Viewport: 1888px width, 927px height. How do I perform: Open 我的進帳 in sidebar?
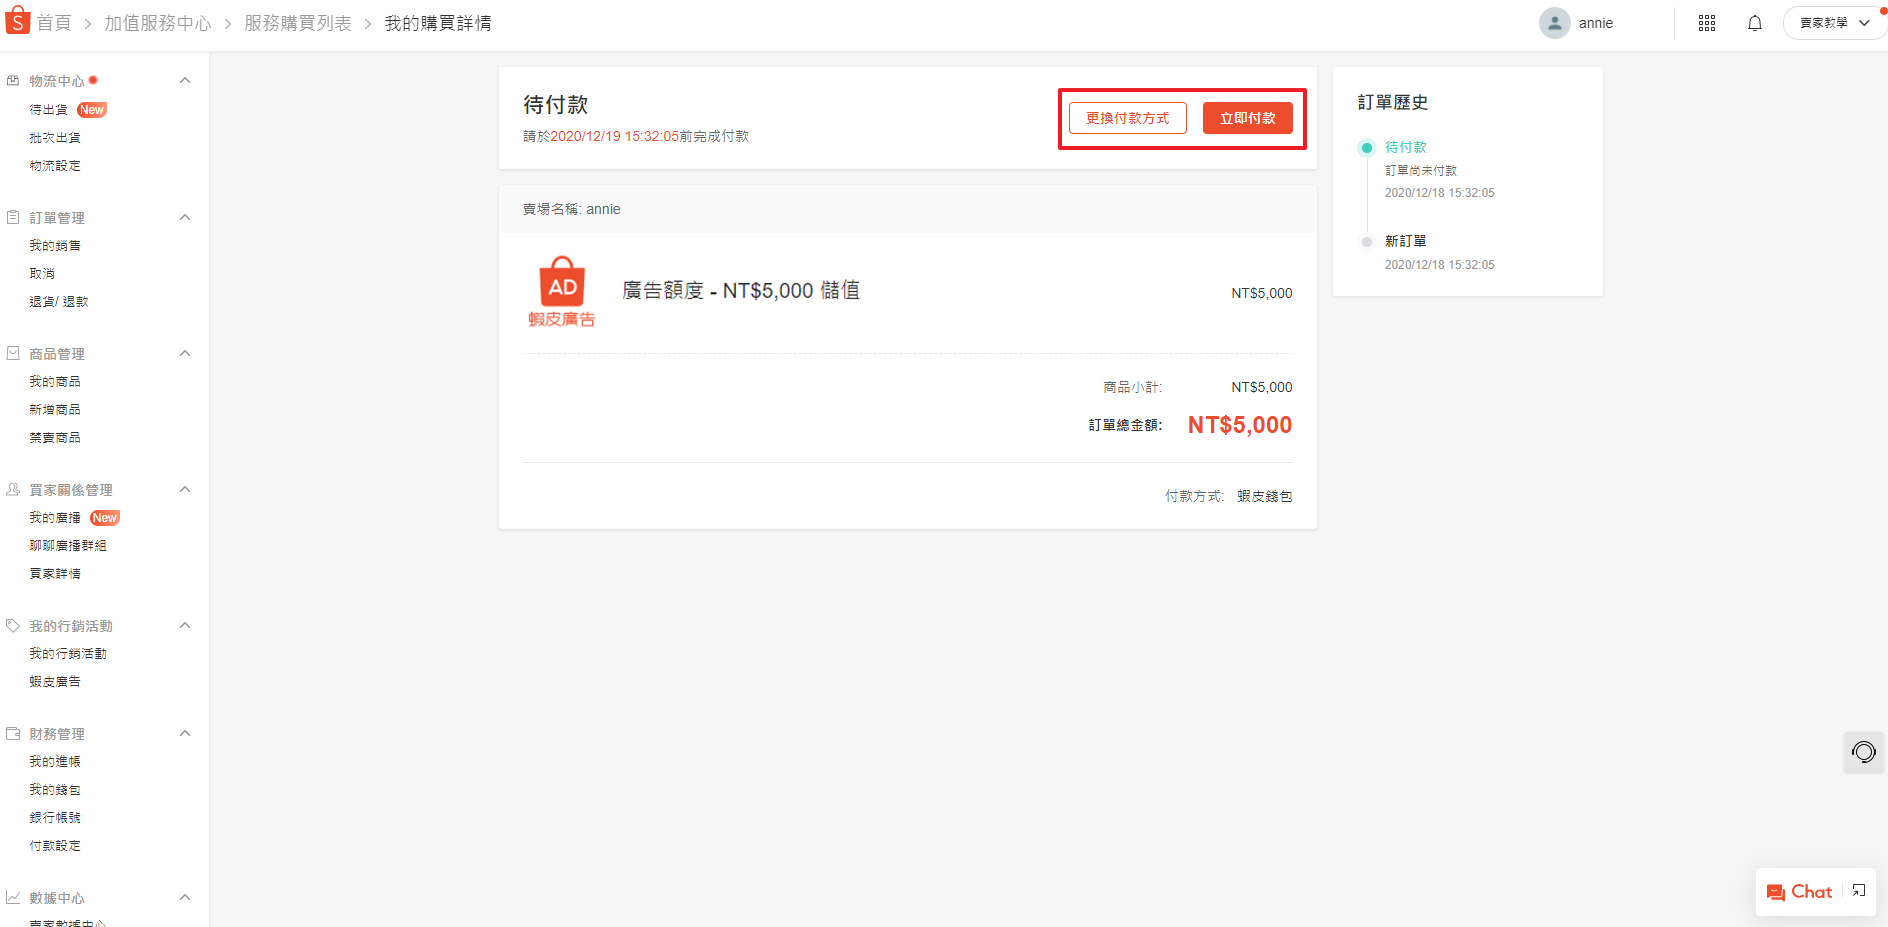55,762
